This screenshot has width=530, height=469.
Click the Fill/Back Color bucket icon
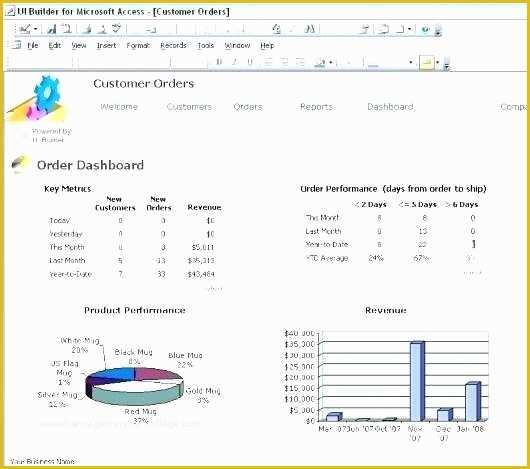point(320,62)
